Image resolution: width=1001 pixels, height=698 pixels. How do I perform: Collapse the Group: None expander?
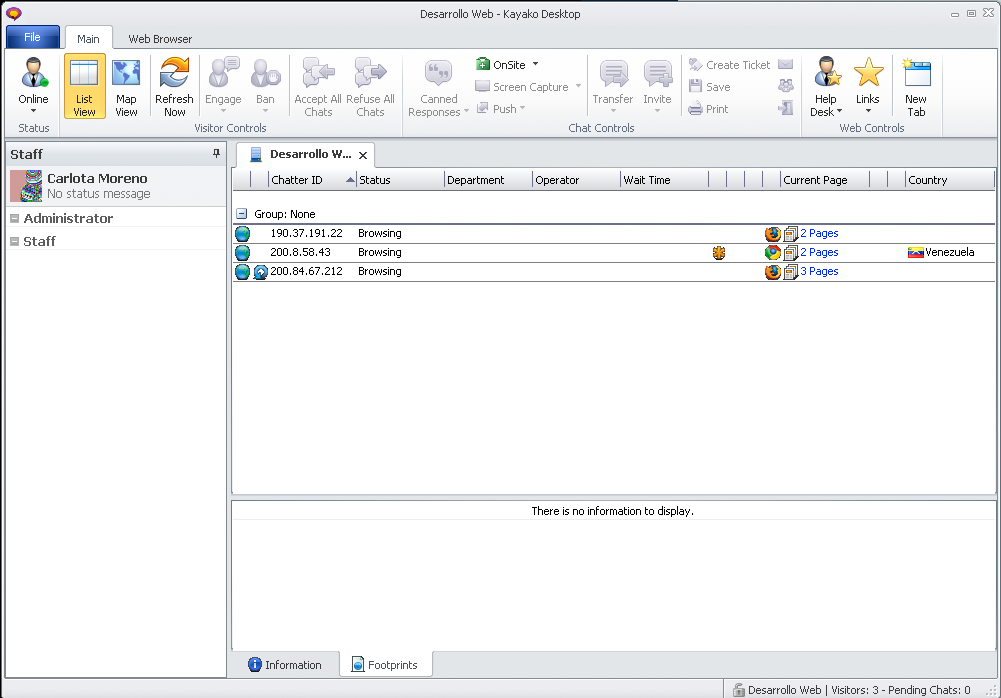242,214
